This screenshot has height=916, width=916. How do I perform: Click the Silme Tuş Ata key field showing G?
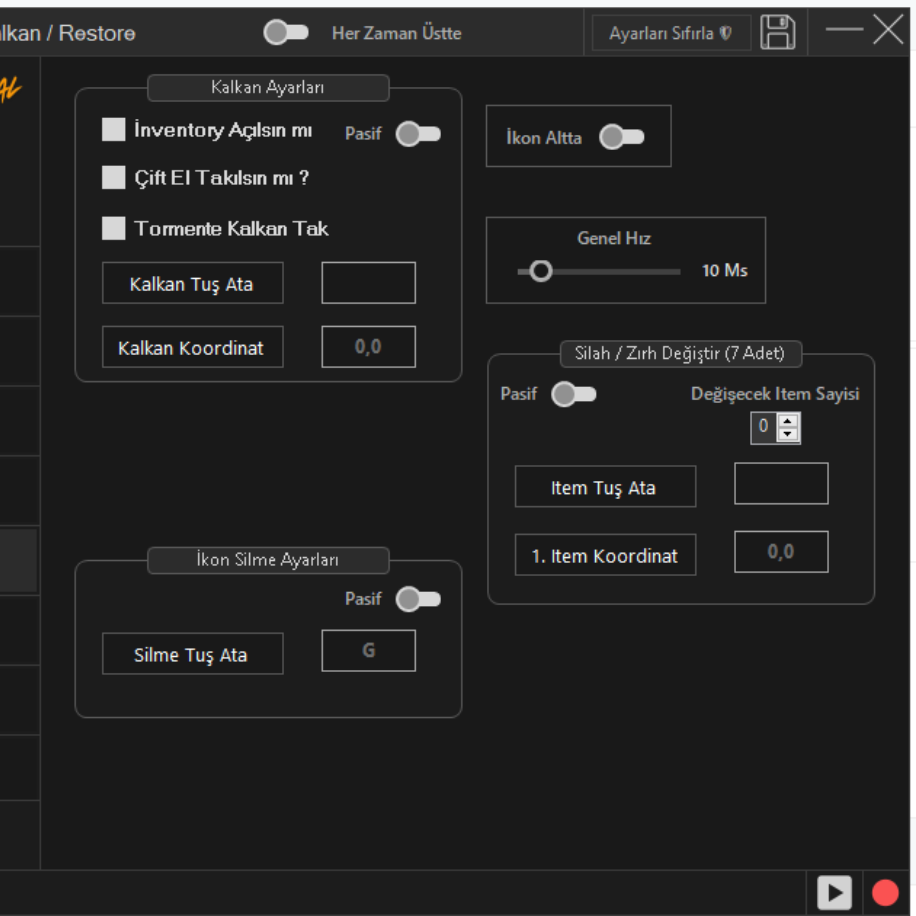click(369, 651)
